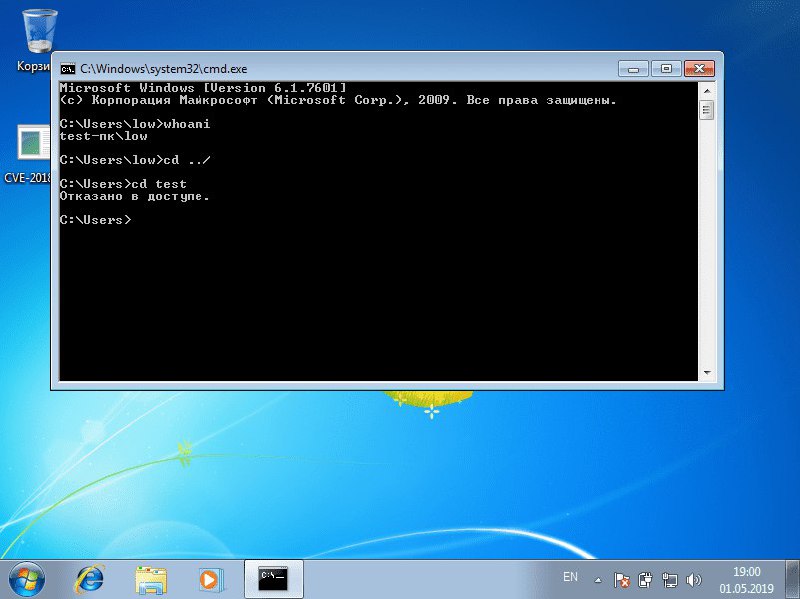The width and height of the screenshot is (800, 599).
Task: Minimize the cmd.exe window
Action: pyautogui.click(x=633, y=68)
